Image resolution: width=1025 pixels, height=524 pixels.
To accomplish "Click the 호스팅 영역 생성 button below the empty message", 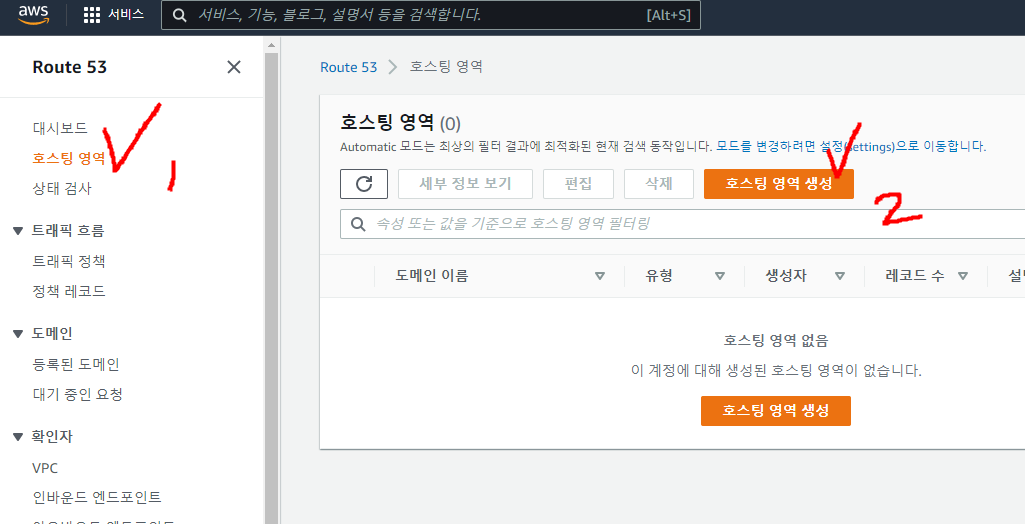I will [x=776, y=410].
